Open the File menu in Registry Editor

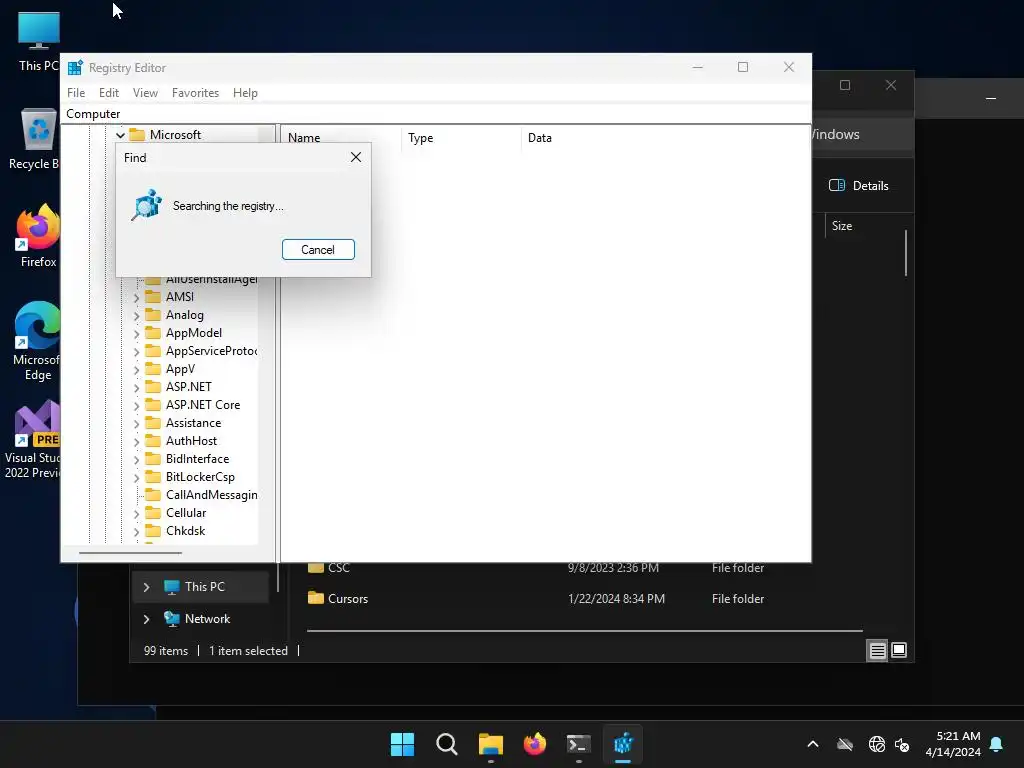pos(76,93)
